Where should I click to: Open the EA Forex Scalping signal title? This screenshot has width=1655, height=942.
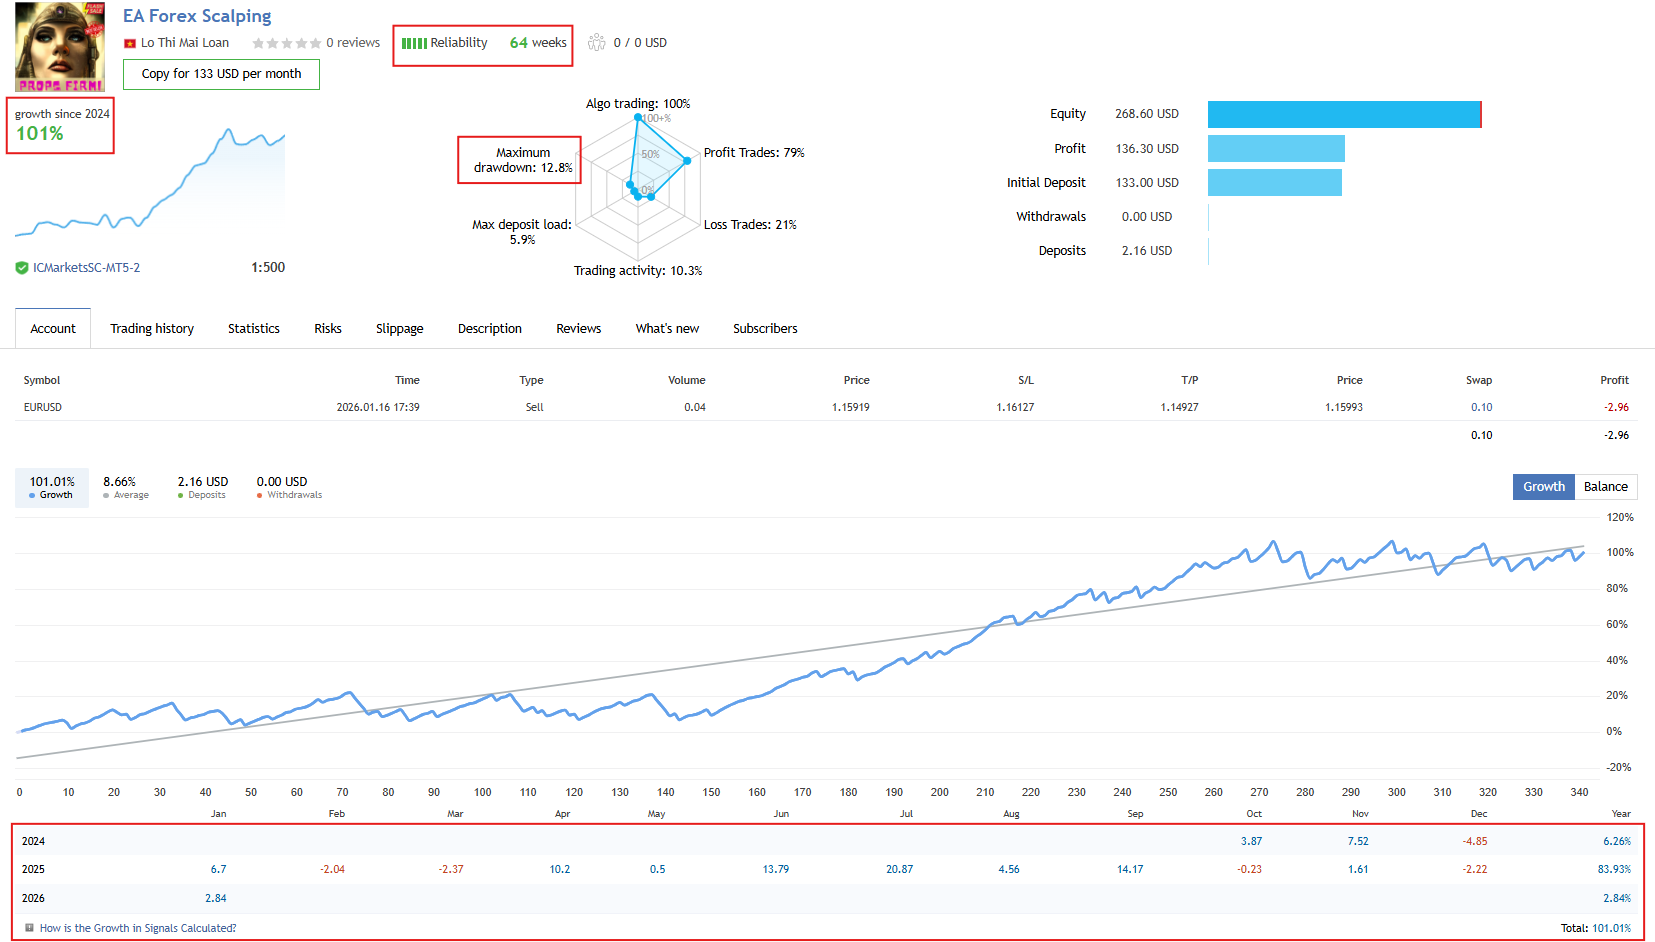pyautogui.click(x=197, y=16)
